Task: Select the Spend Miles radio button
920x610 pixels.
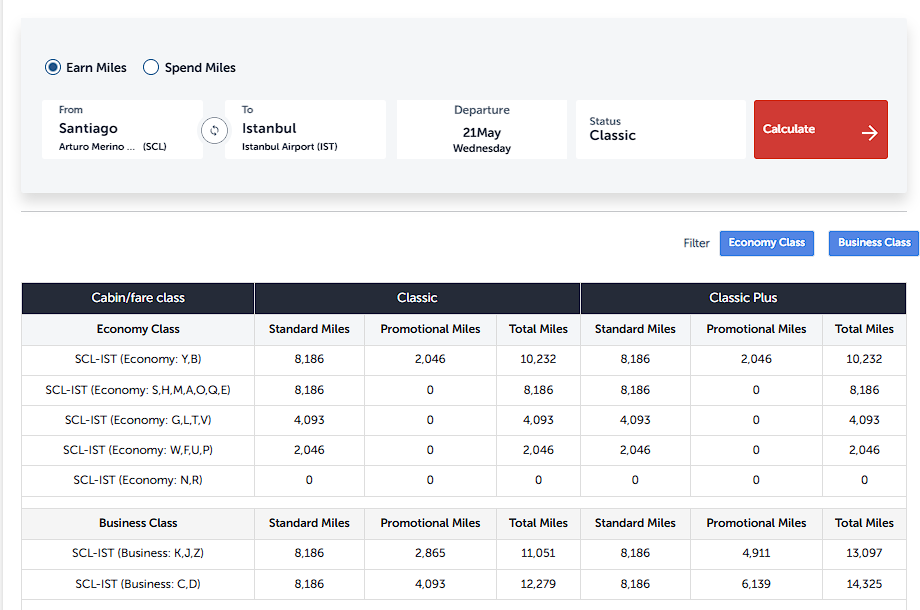Action: pyautogui.click(x=151, y=68)
